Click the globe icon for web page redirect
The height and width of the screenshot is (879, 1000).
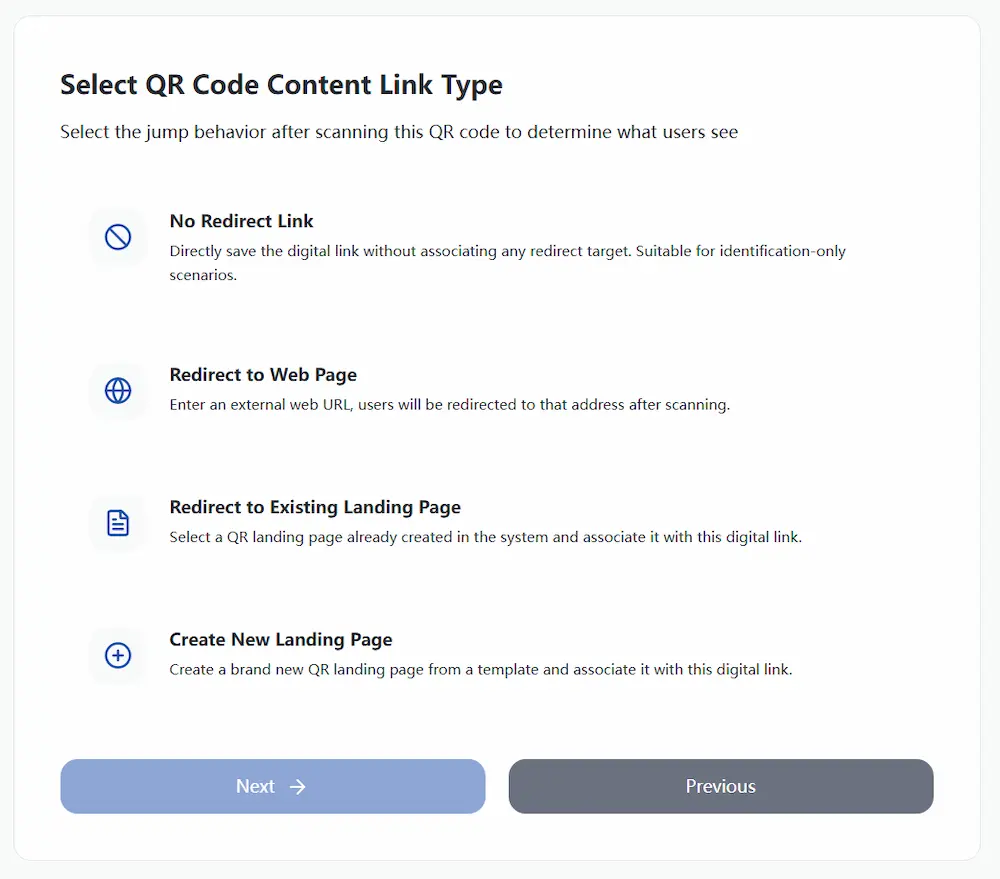118,390
